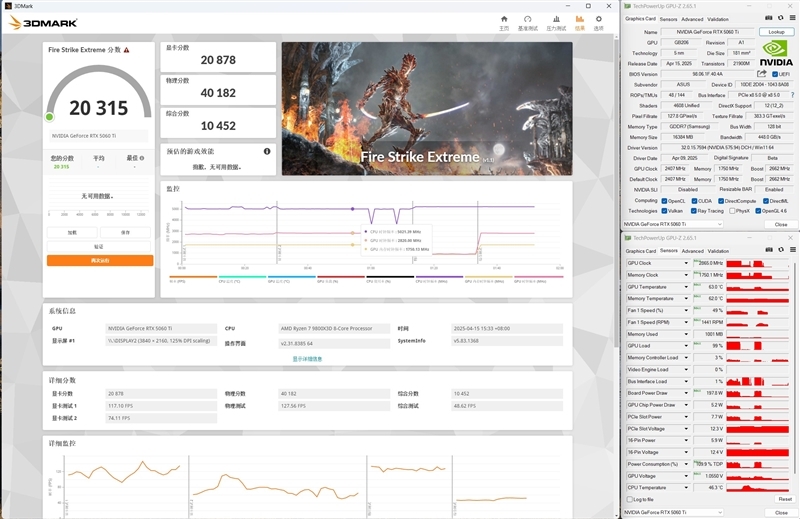800x519 pixels.
Task: Open the 3DMark options (选项) gear icon
Action: coord(598,22)
